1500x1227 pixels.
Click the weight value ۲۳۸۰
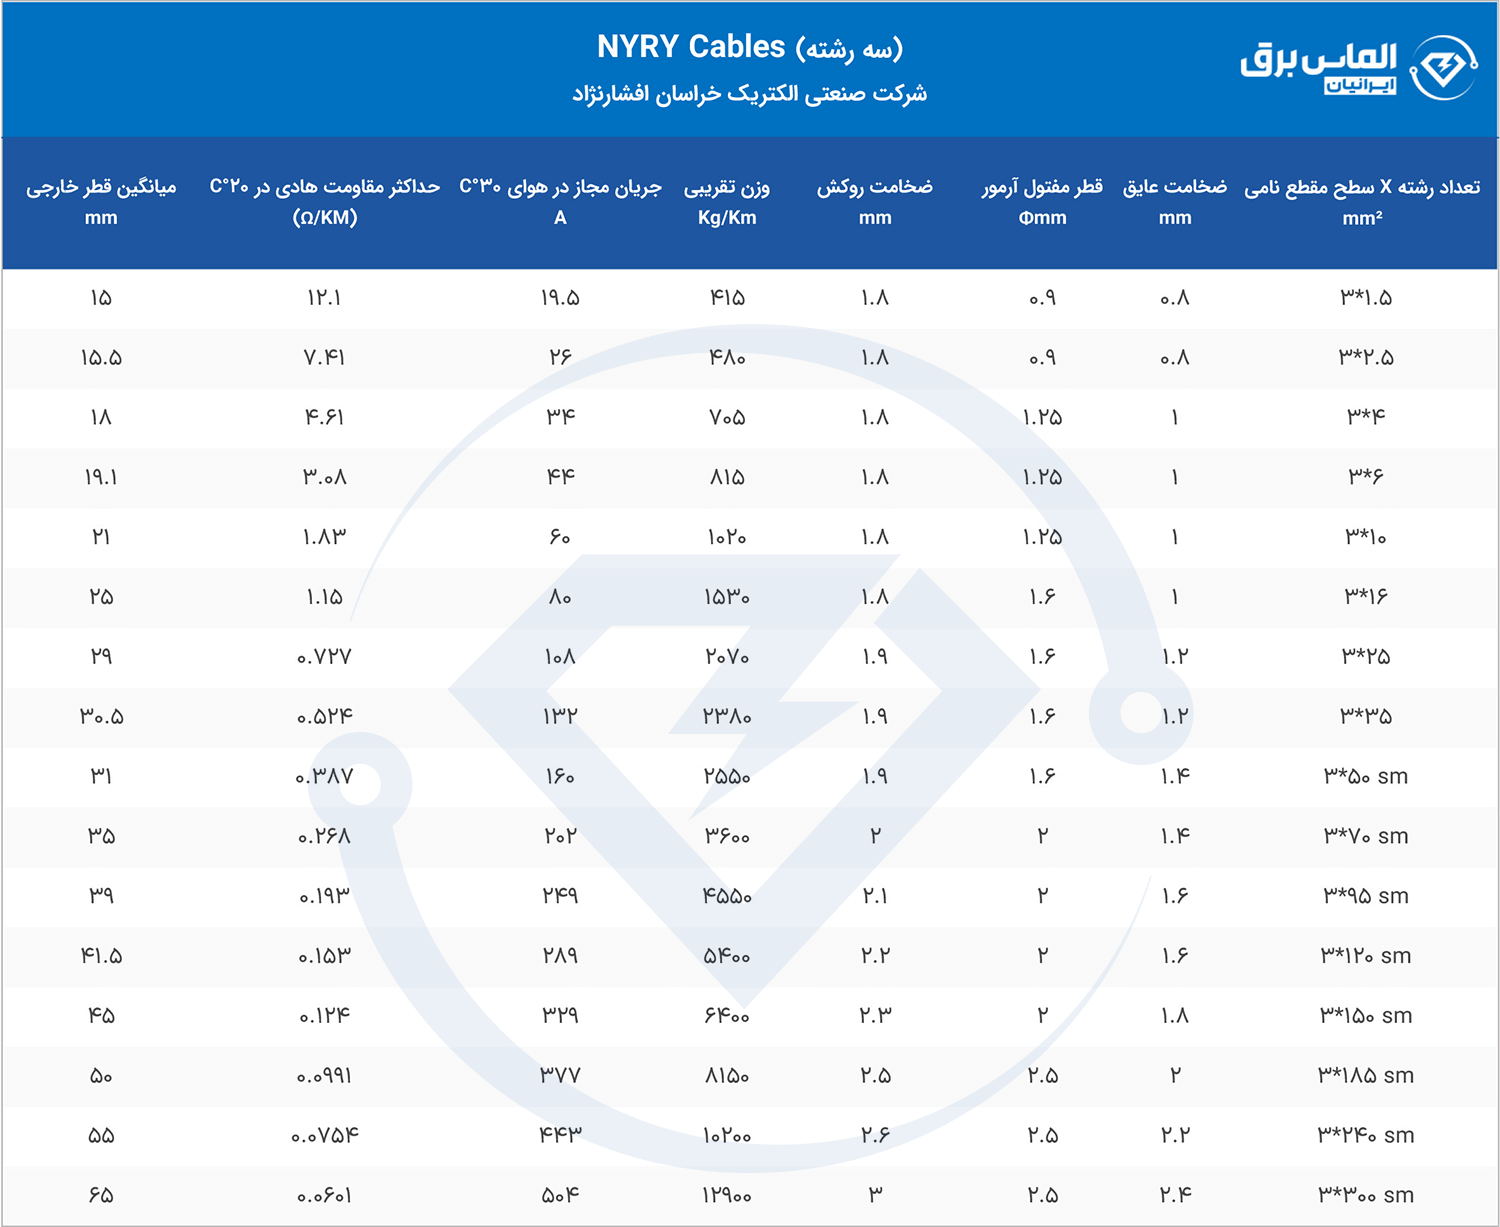point(727,717)
